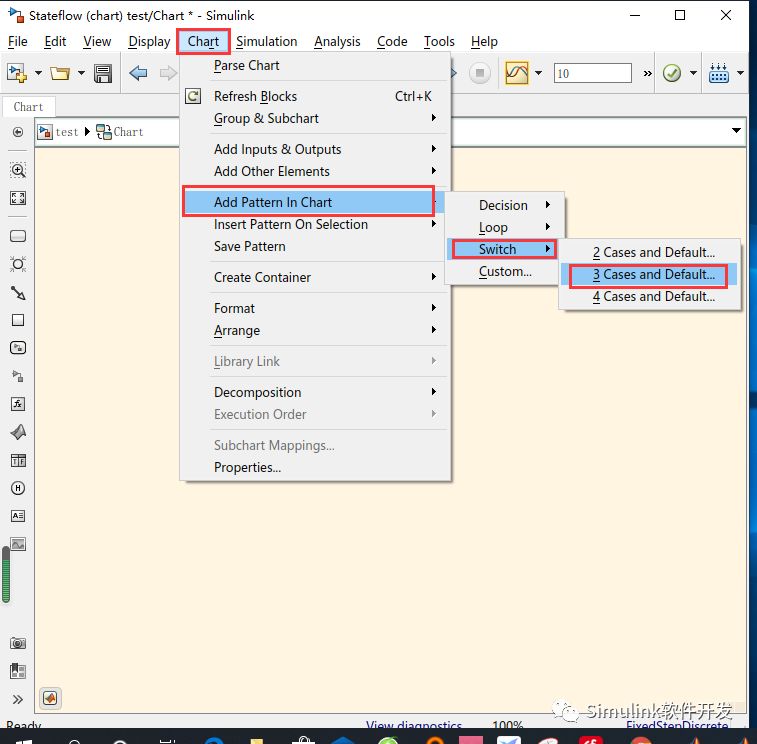Viewport: 757px width, 744px height.
Task: Open the Decomposition submenu
Action: (x=315, y=392)
